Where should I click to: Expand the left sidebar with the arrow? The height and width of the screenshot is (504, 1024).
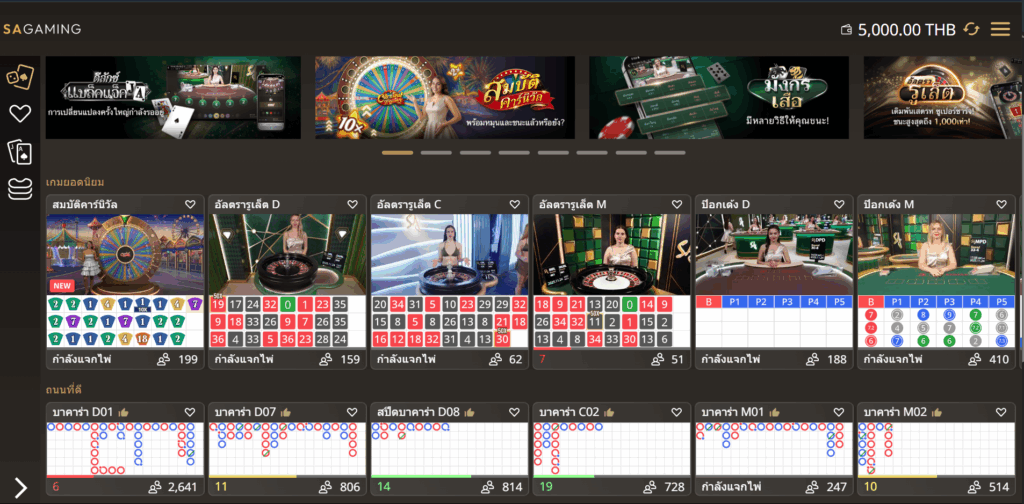(x=20, y=487)
